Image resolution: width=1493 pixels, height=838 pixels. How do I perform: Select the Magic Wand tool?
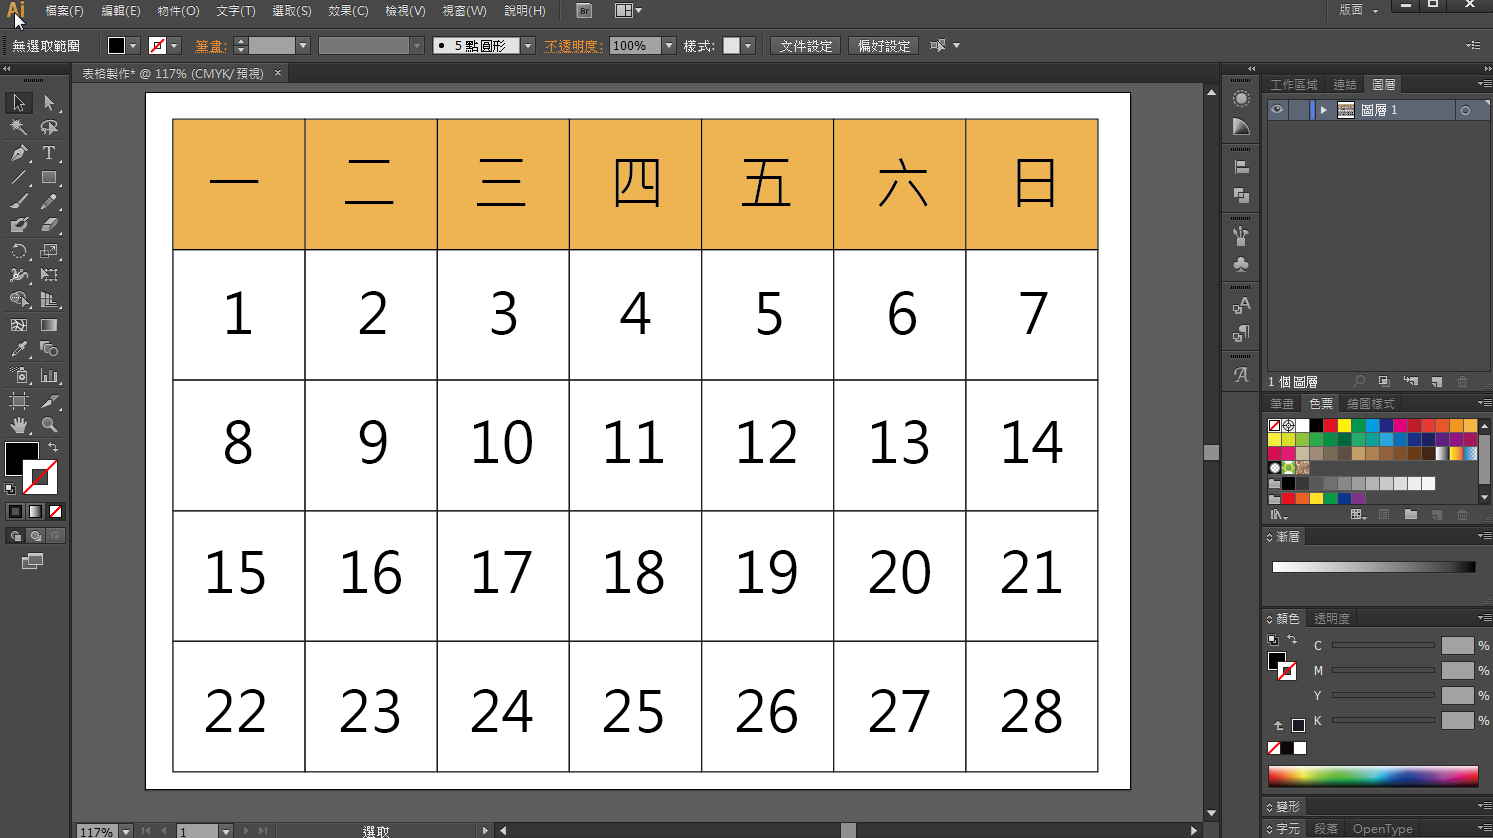18,128
